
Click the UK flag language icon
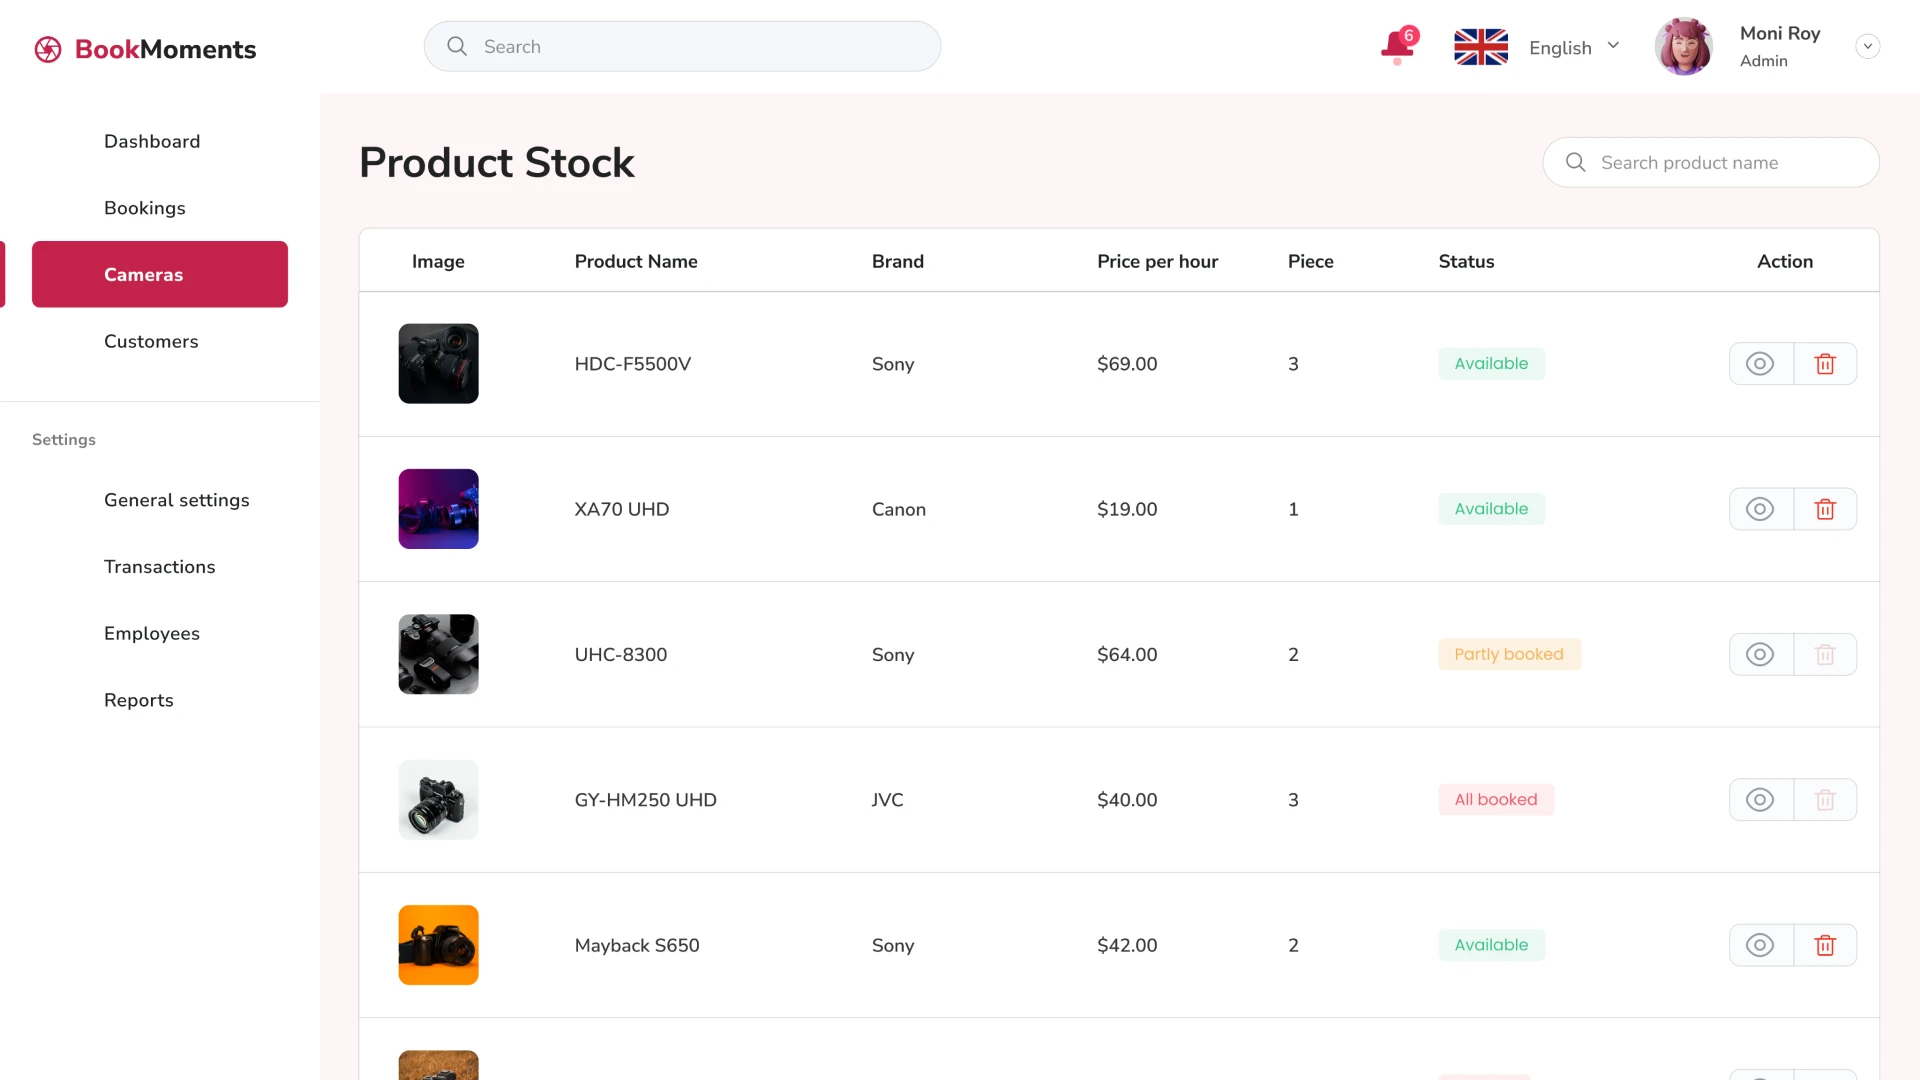click(x=1480, y=46)
